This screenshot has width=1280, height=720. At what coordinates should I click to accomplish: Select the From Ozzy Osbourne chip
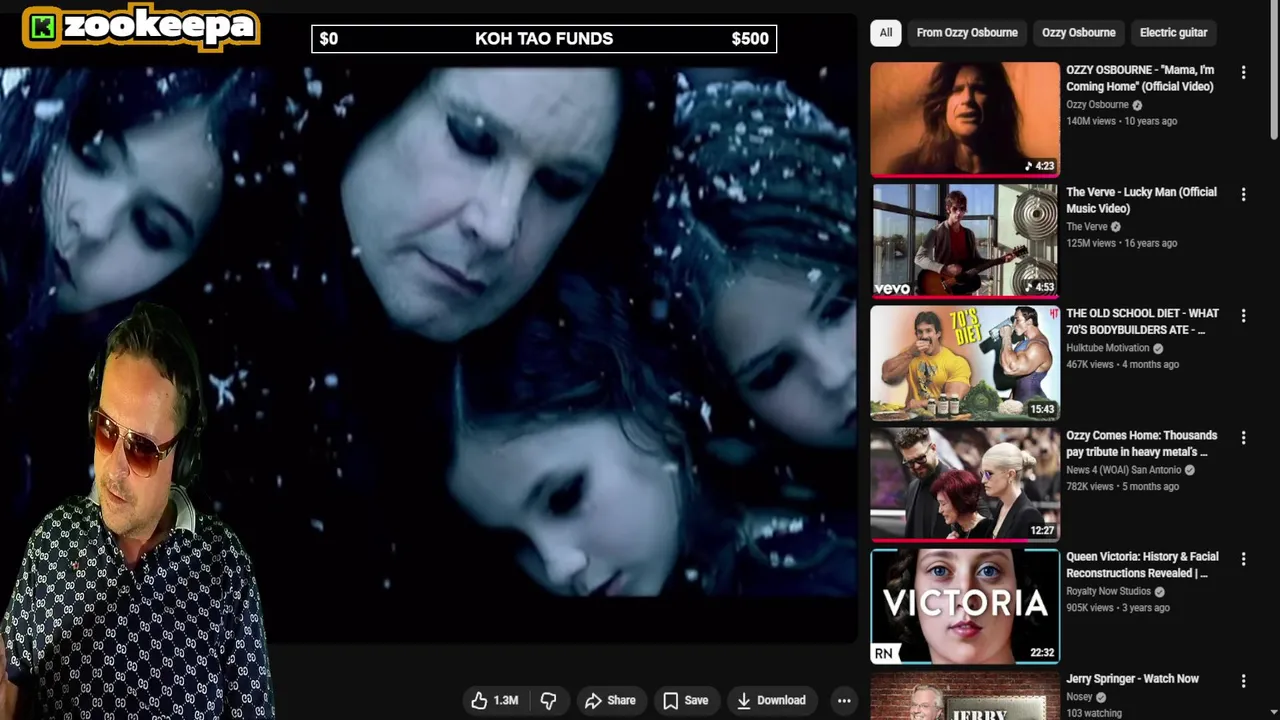[x=967, y=33]
